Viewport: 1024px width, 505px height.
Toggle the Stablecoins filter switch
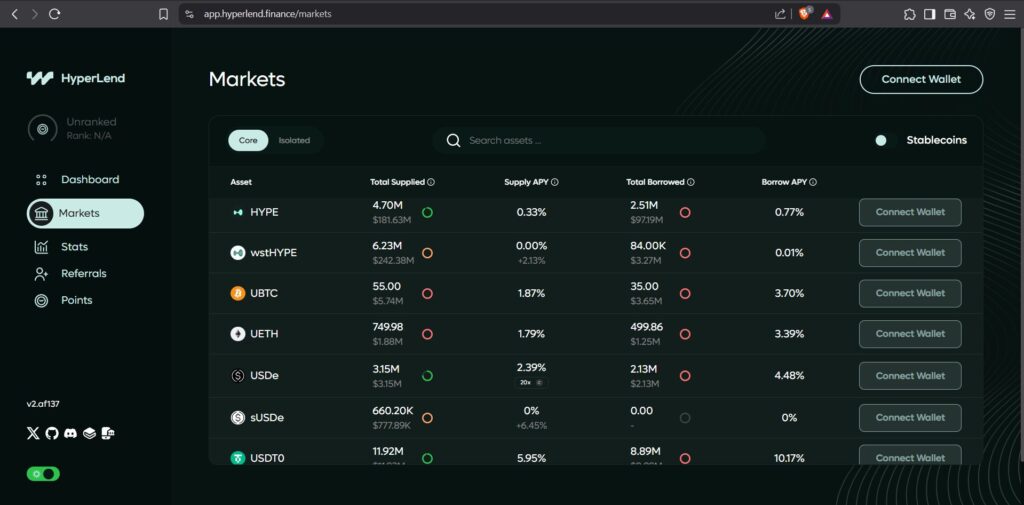(x=886, y=140)
